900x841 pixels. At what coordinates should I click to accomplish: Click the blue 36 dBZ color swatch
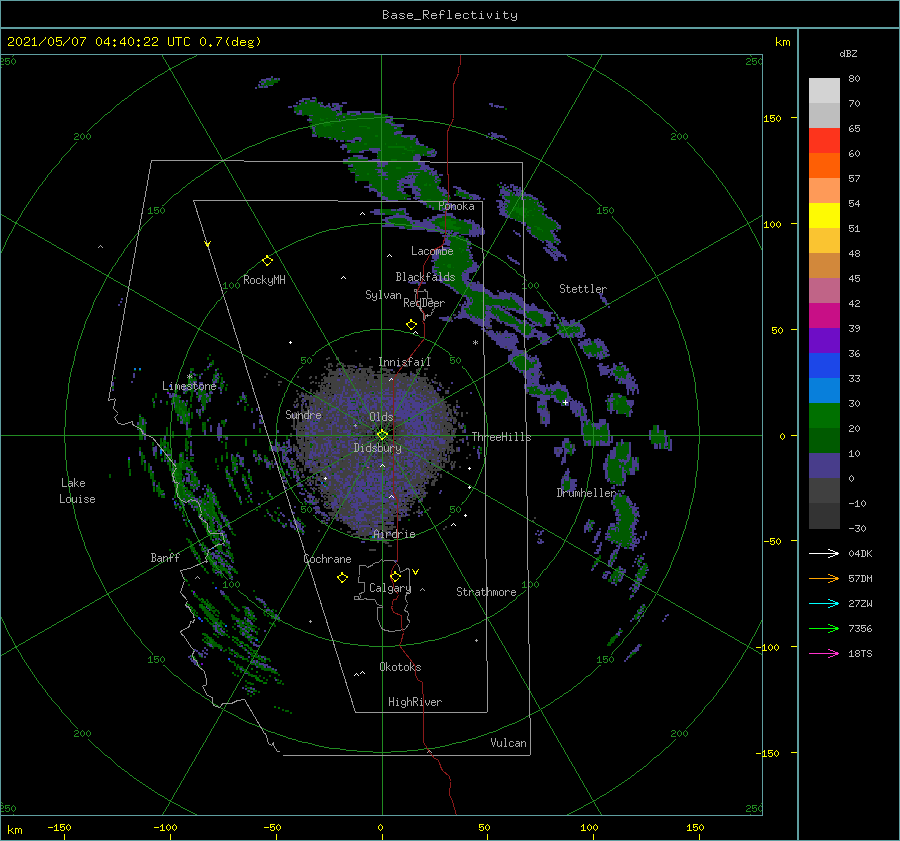point(824,366)
